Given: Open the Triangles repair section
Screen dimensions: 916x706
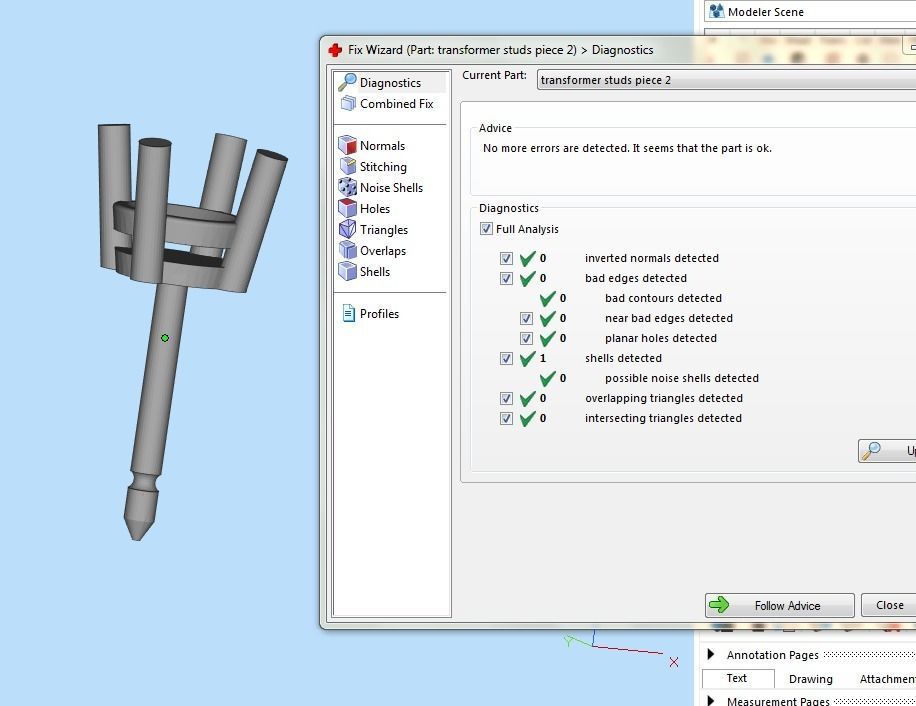Looking at the screenshot, I should (x=373, y=229).
